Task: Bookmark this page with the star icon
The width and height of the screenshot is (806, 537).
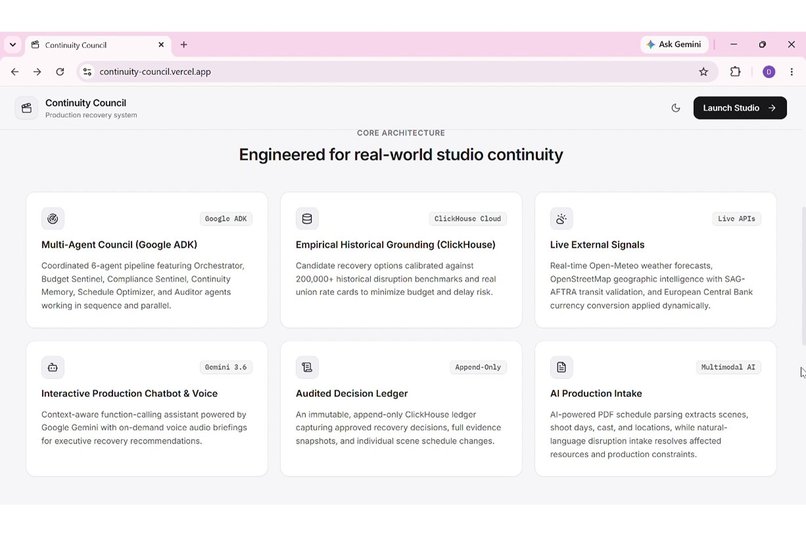Action: pyautogui.click(x=703, y=72)
